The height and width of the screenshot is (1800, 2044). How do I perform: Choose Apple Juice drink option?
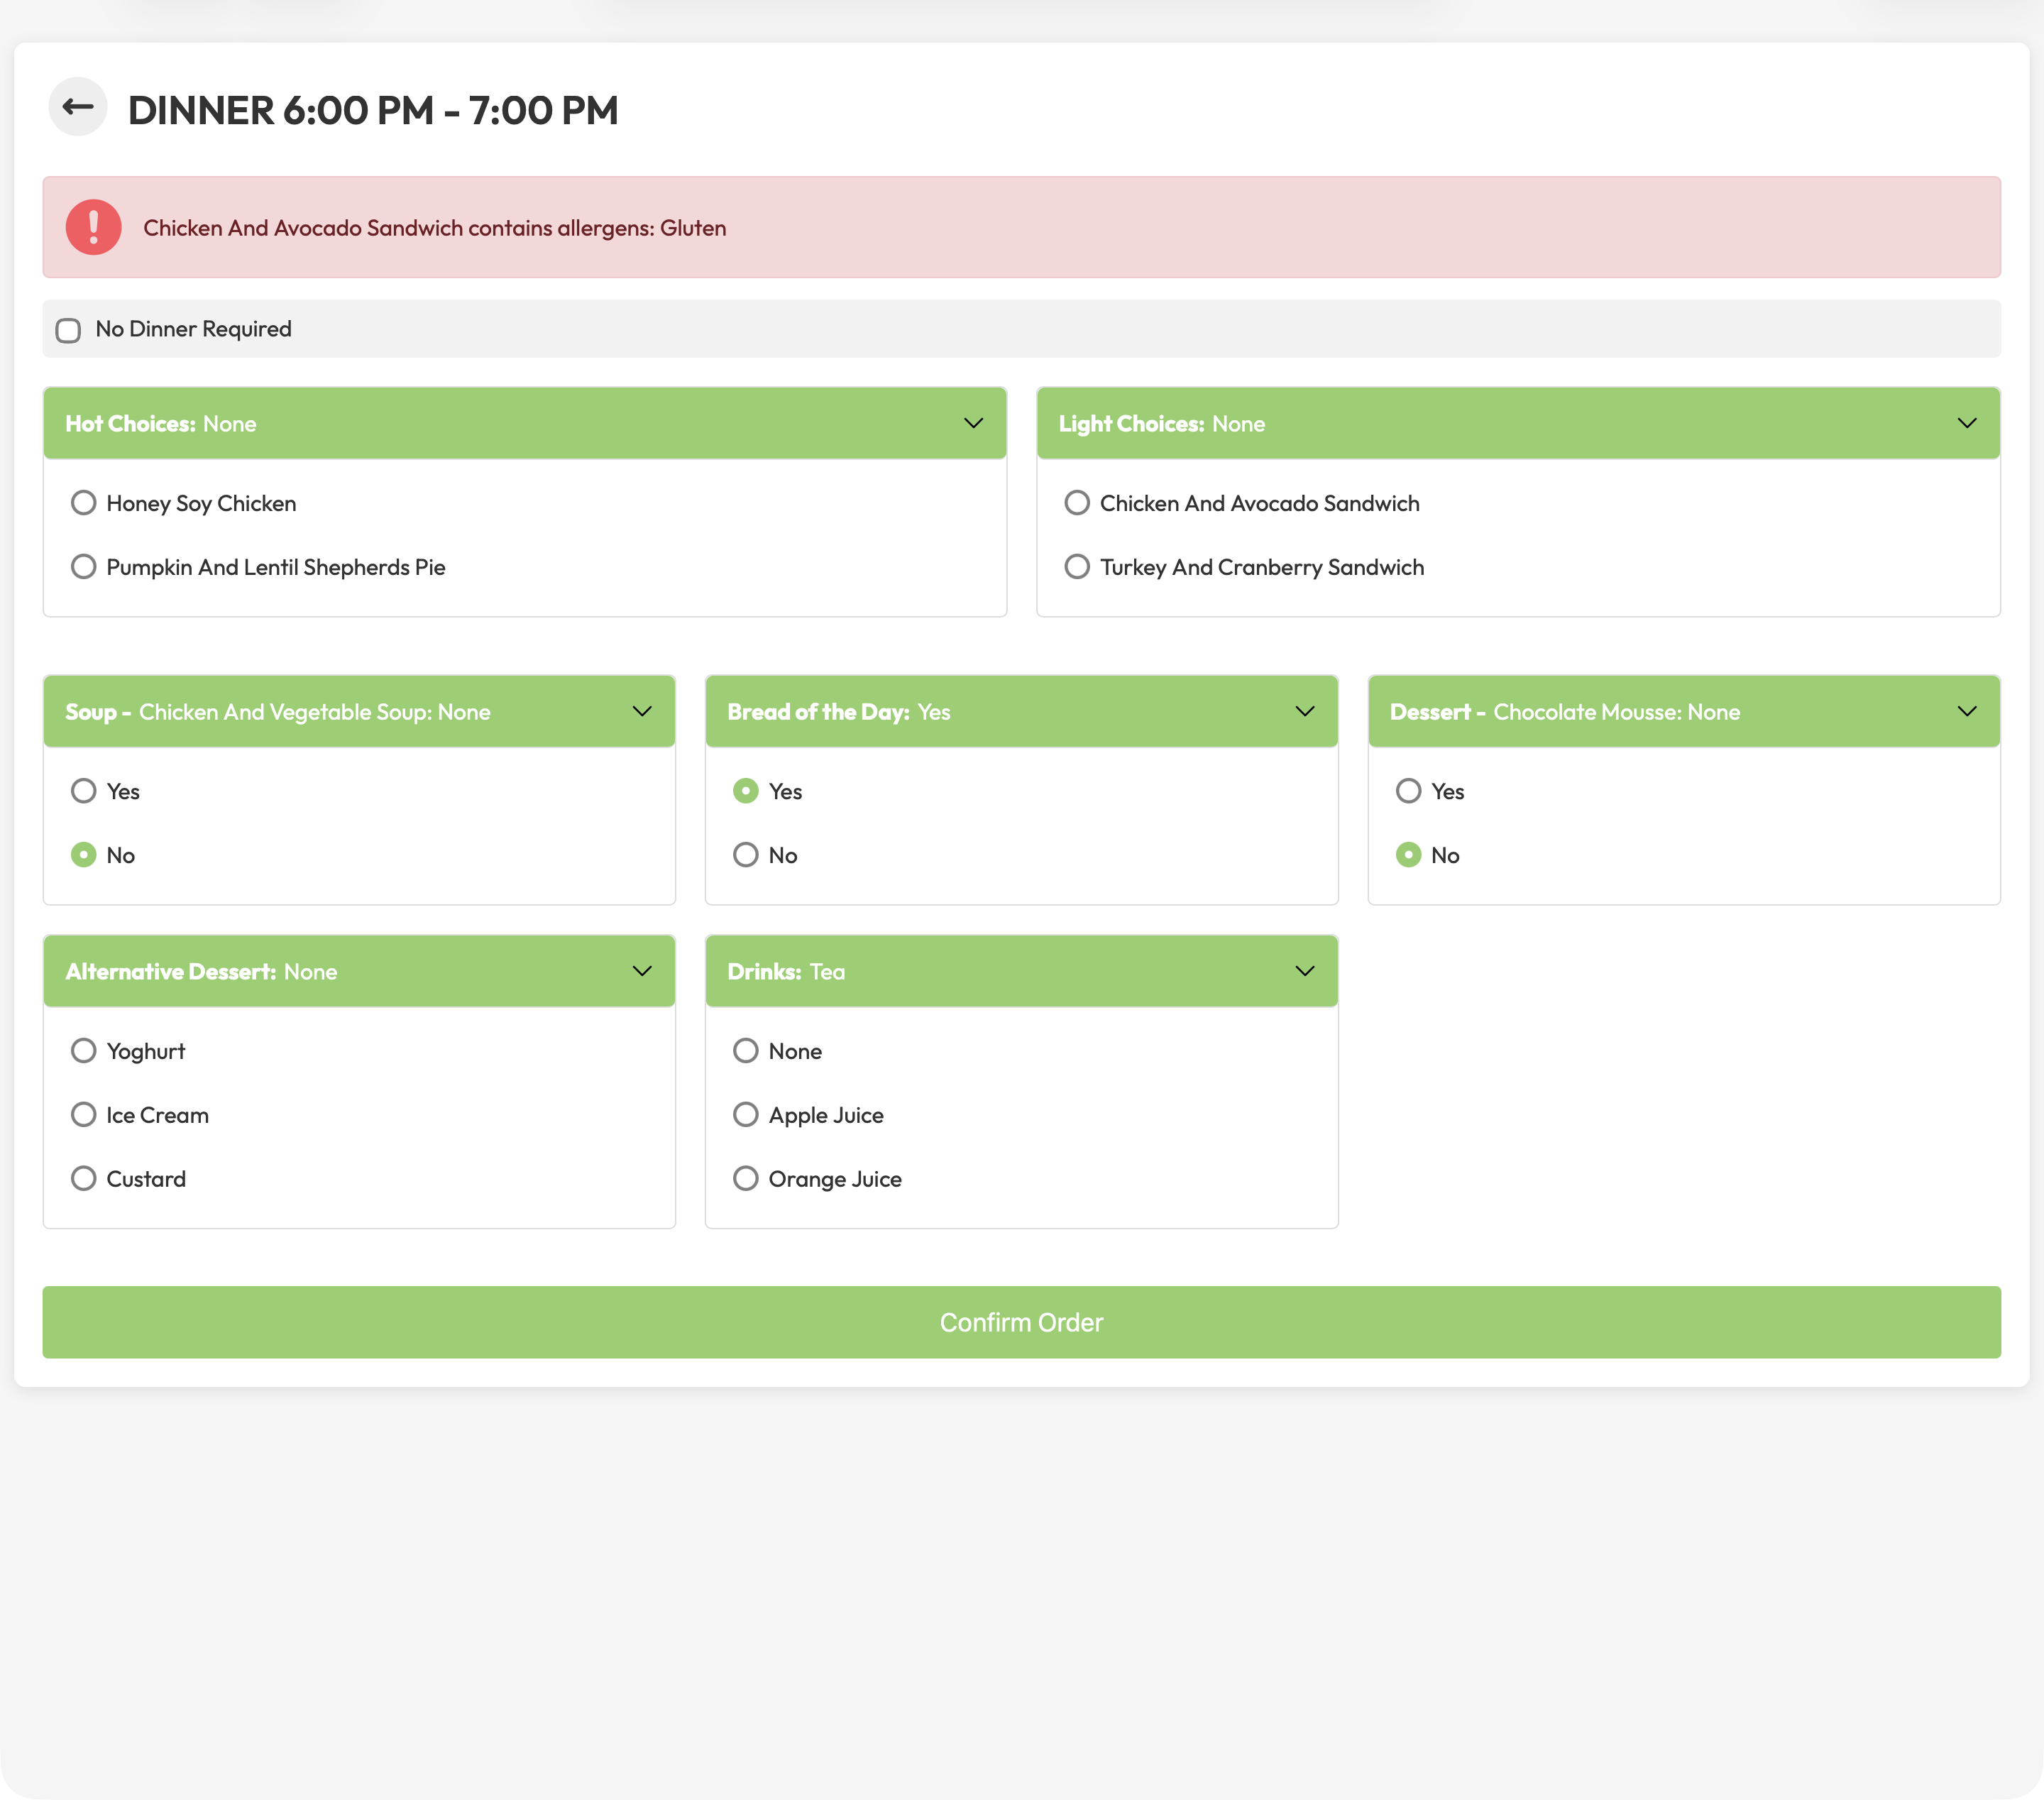tap(746, 1115)
